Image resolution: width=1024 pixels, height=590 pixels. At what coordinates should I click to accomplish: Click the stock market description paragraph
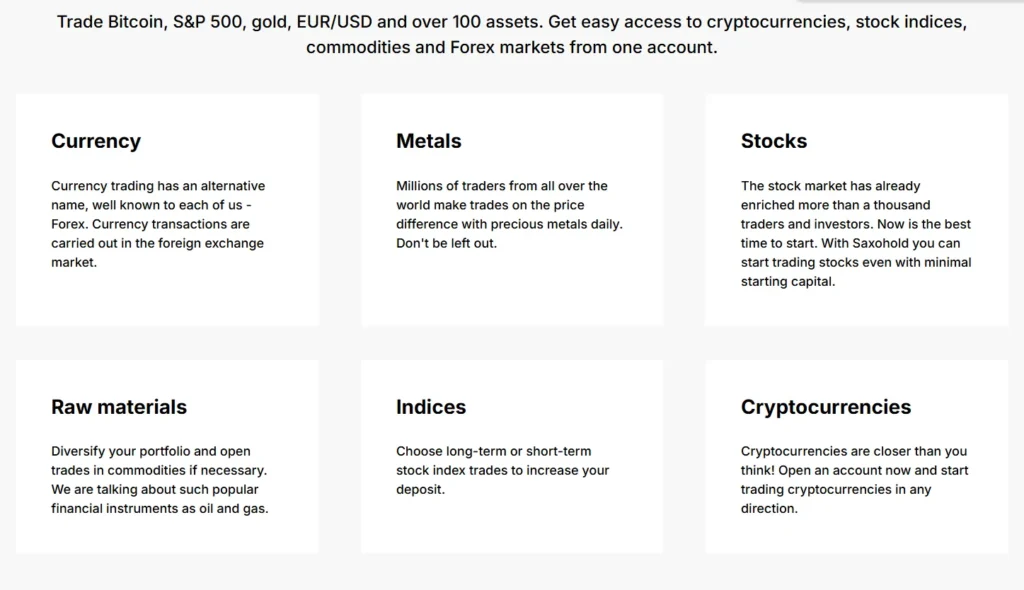click(x=855, y=233)
